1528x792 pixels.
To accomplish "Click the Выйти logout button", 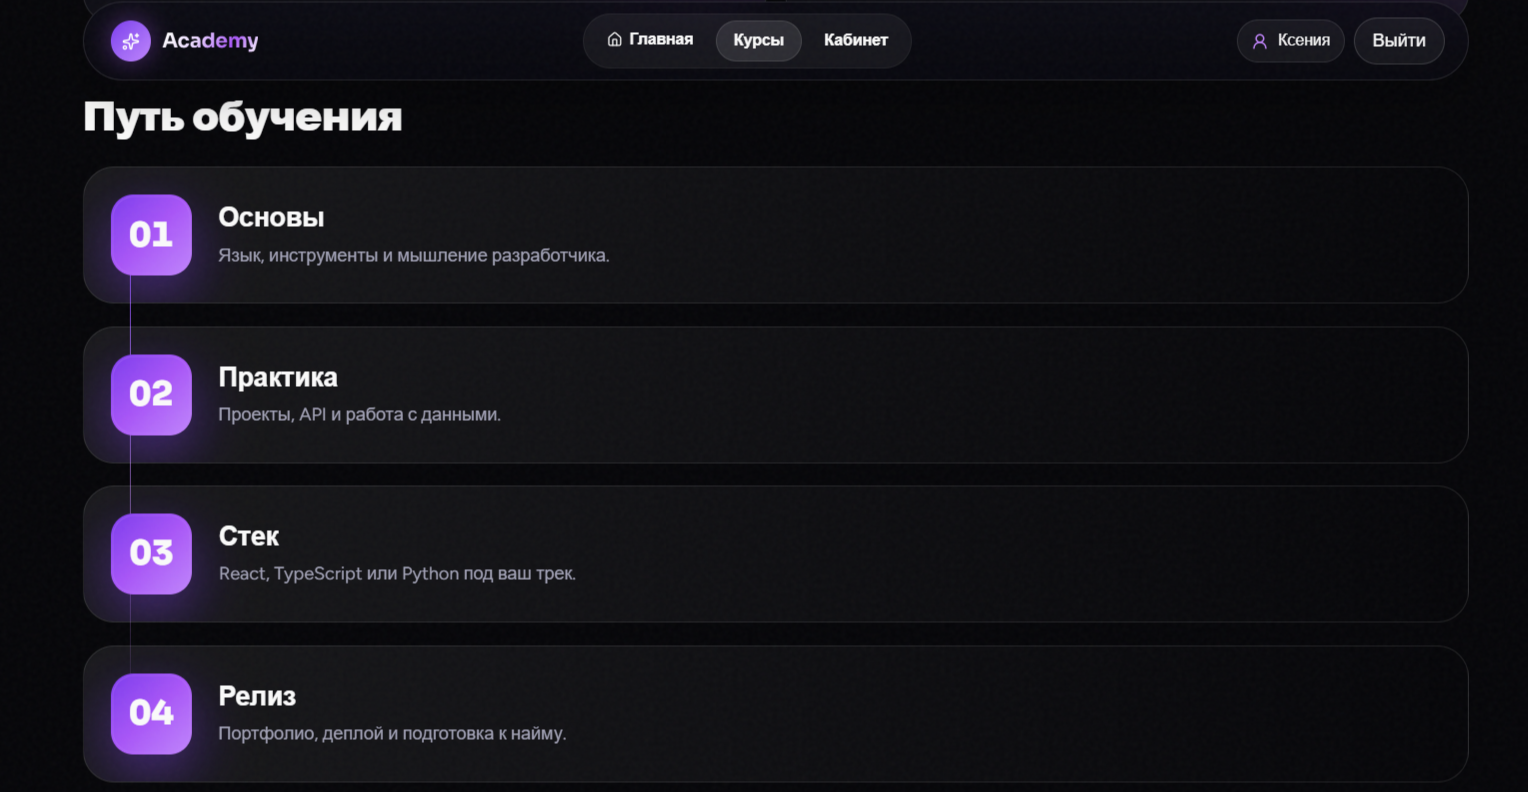I will point(1399,41).
